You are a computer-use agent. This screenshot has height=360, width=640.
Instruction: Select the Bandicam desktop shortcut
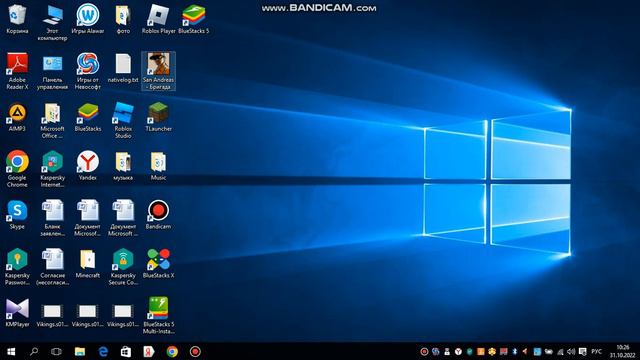coord(158,215)
